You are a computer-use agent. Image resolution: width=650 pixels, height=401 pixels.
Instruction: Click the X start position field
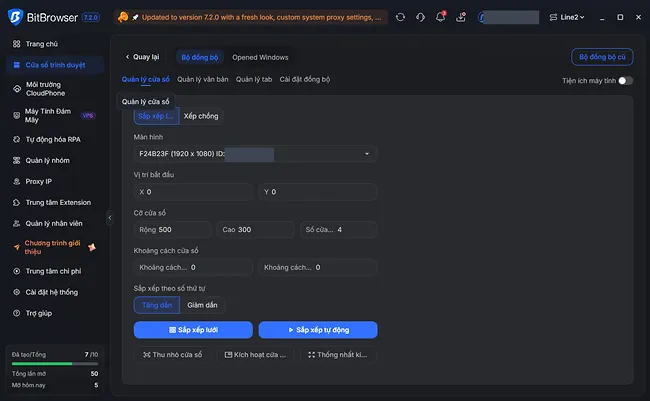coord(193,192)
